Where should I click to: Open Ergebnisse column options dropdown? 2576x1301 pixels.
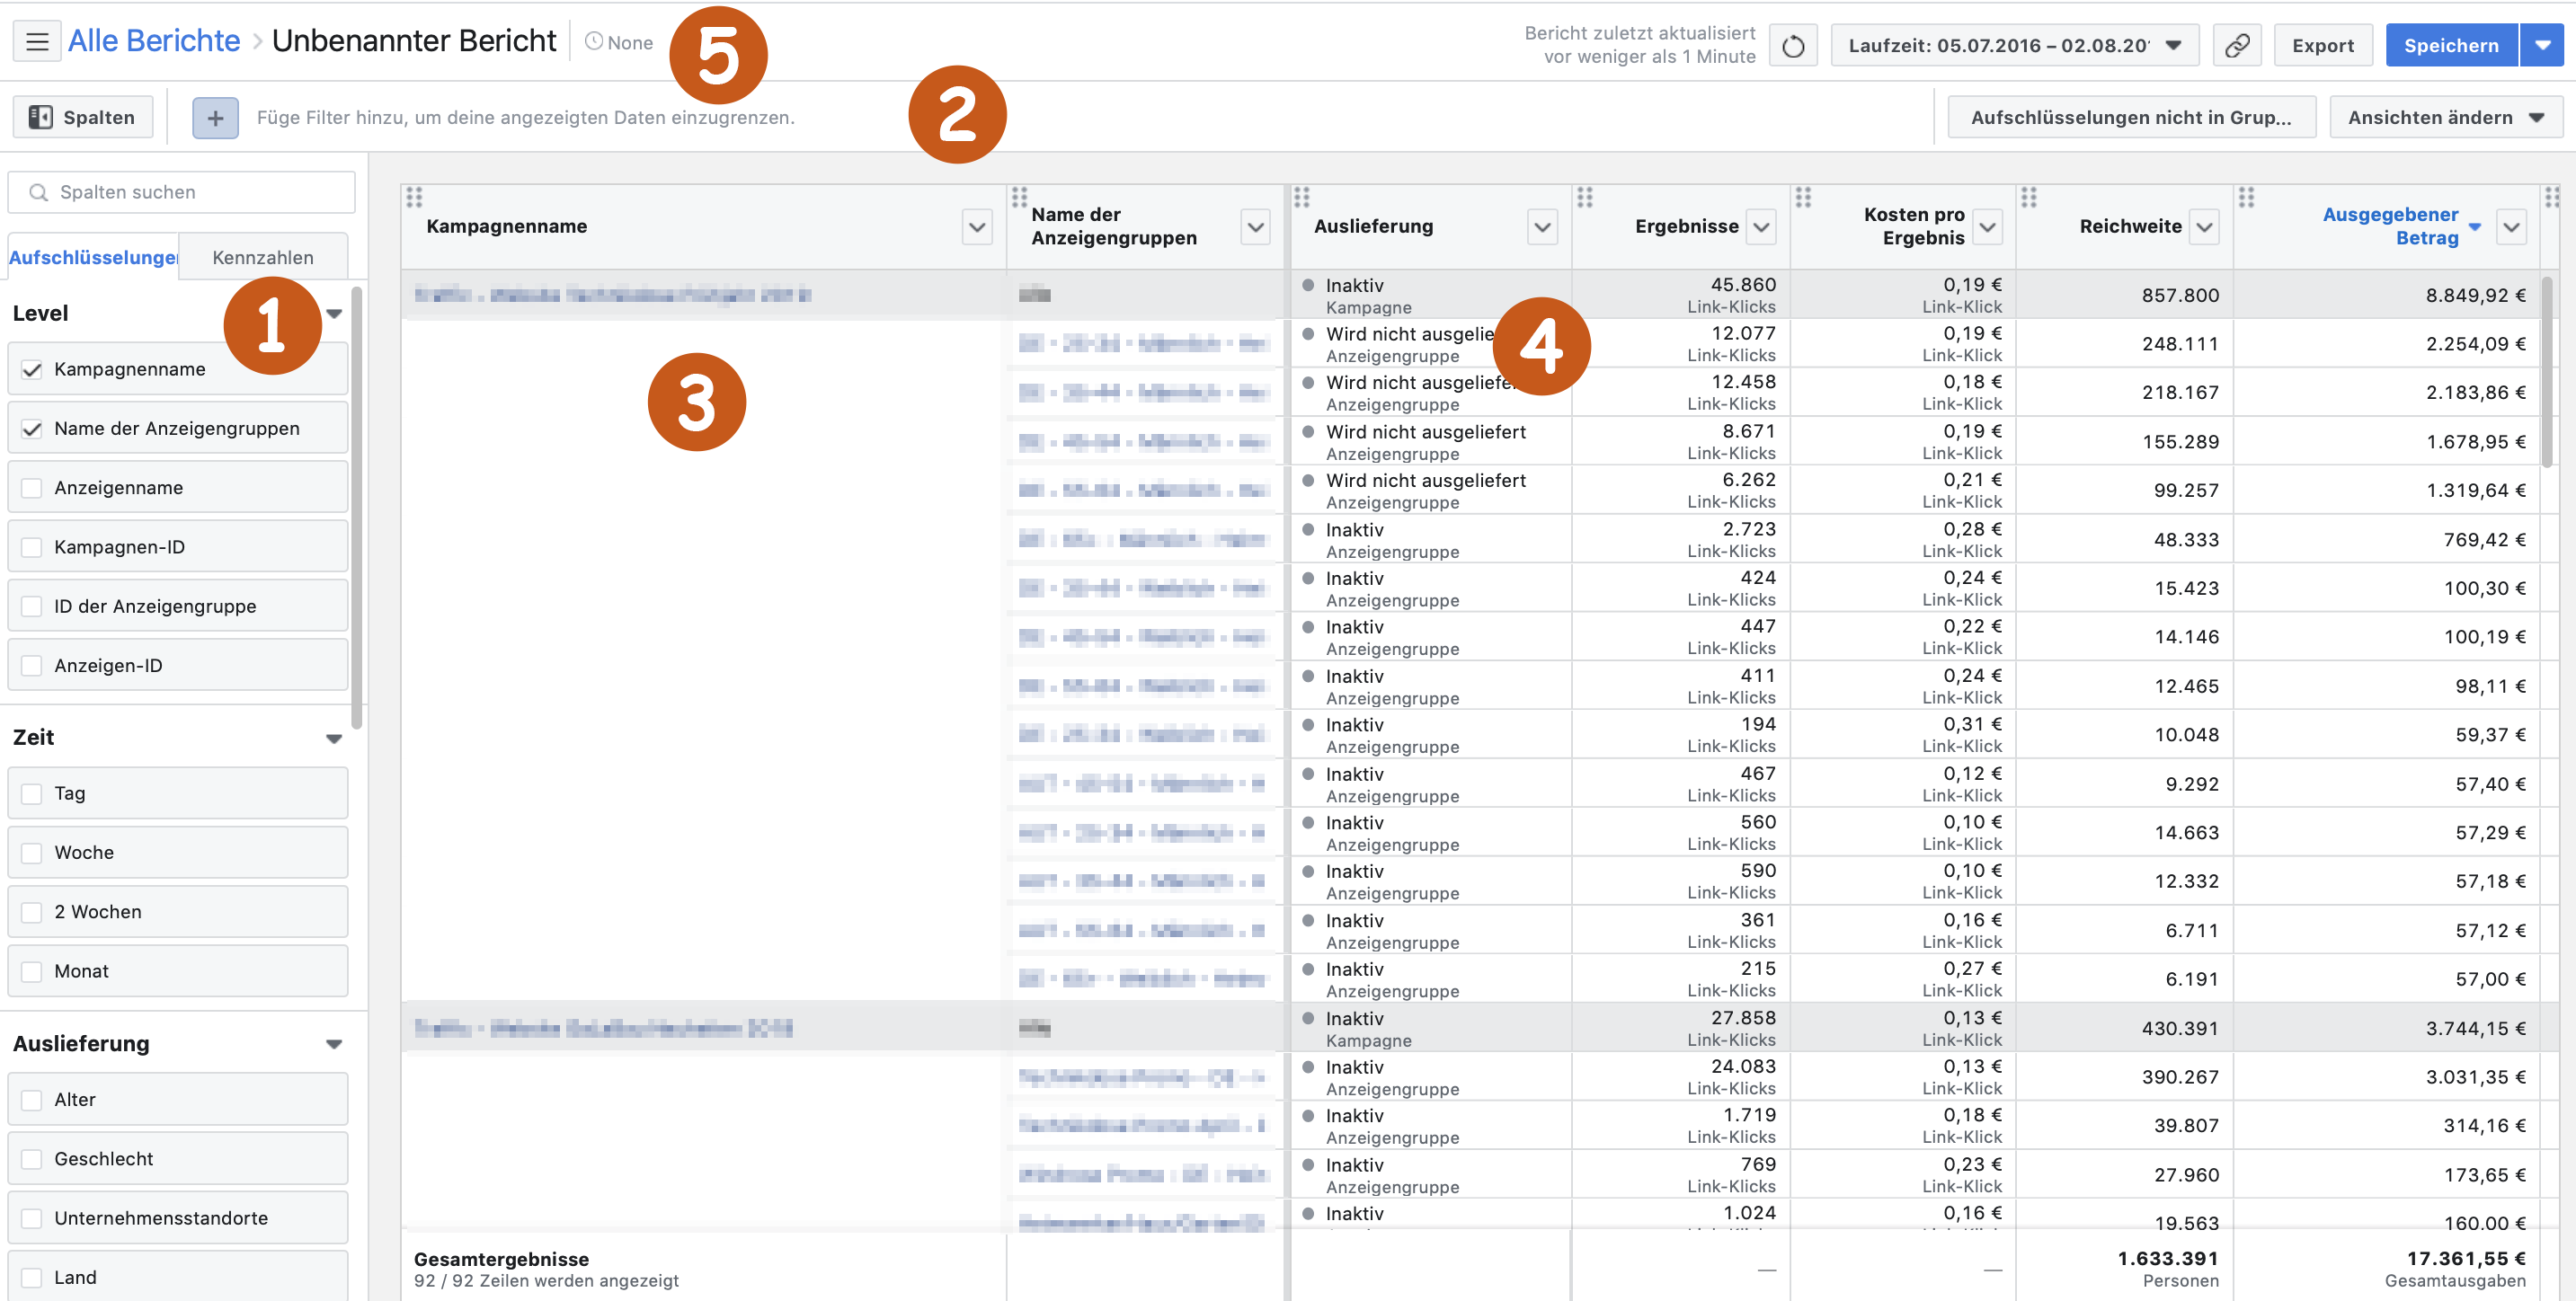click(x=1761, y=227)
